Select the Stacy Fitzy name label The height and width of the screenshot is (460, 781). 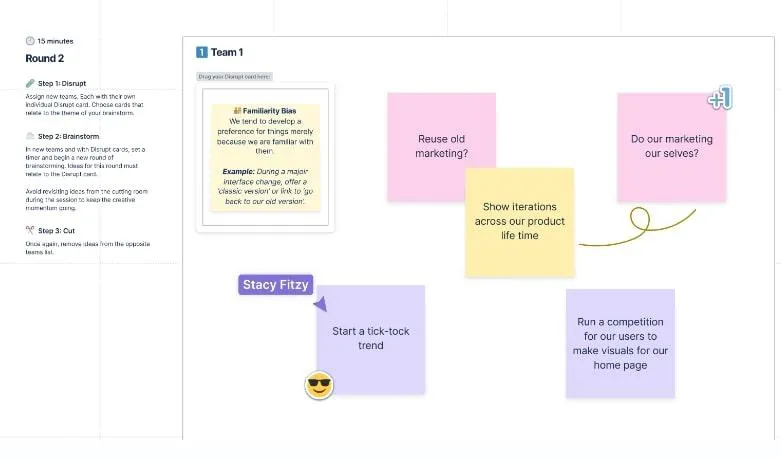coord(275,285)
